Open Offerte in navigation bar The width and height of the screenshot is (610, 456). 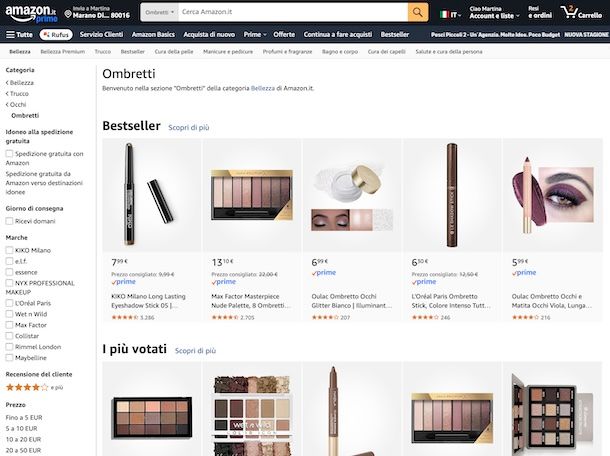pyautogui.click(x=284, y=35)
